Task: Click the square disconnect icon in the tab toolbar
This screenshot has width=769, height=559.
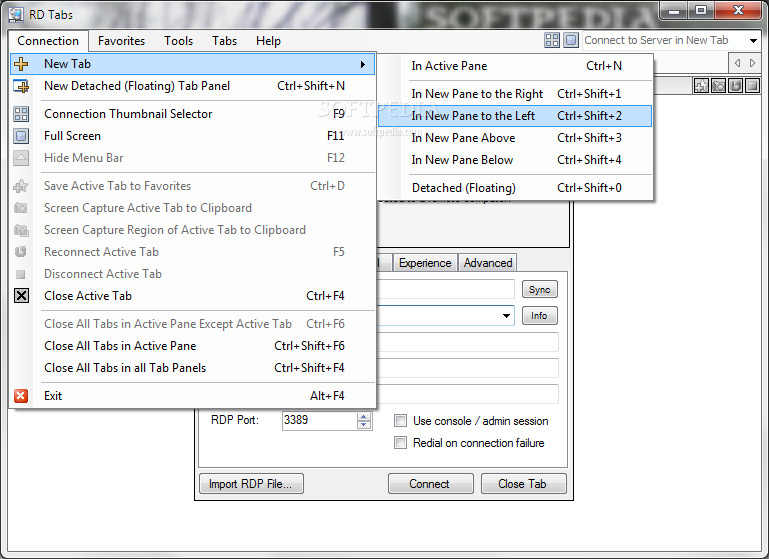Action: point(752,86)
